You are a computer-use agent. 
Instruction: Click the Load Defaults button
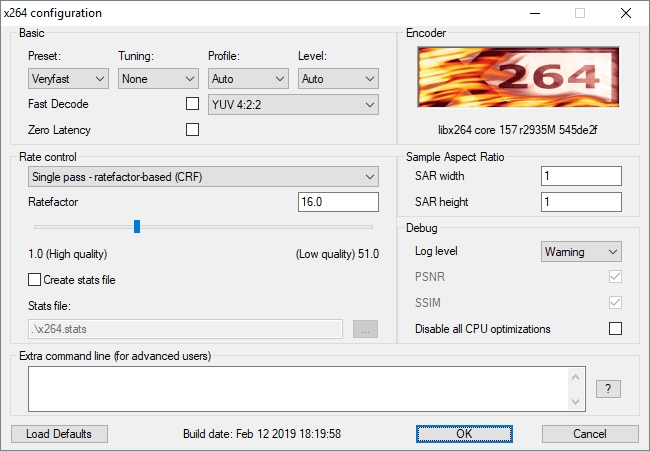click(x=59, y=434)
